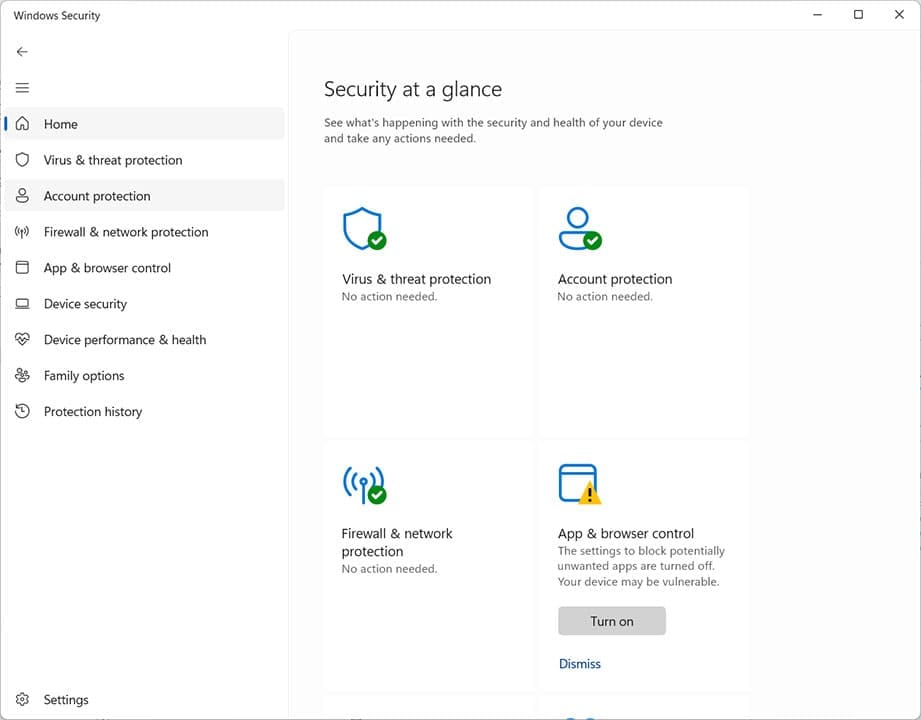This screenshot has height=720, width=921.
Task: Click the large shield icon on Virus & threat card
Action: [x=364, y=228]
